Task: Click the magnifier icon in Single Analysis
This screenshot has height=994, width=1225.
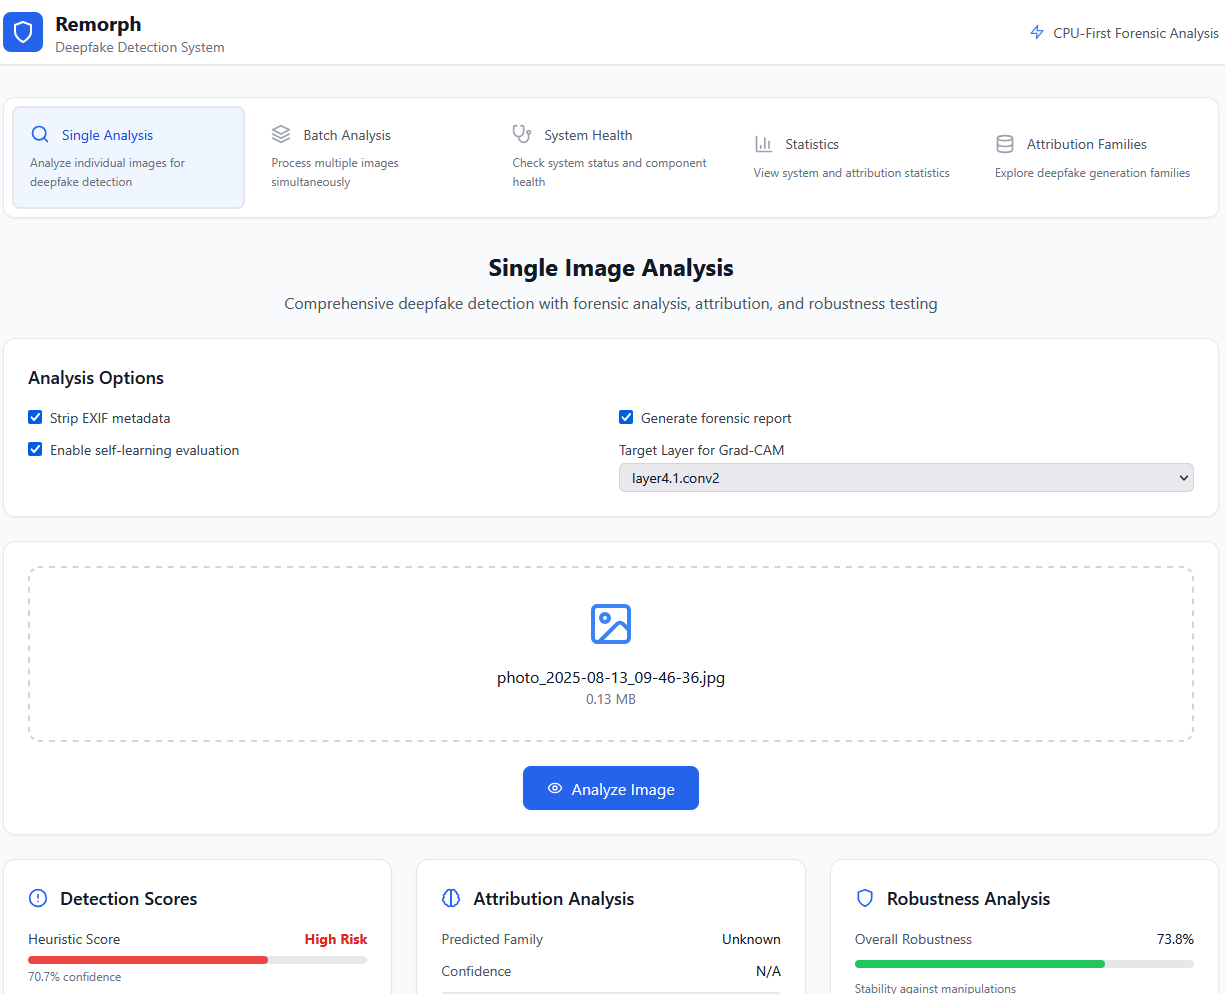Action: pos(40,135)
